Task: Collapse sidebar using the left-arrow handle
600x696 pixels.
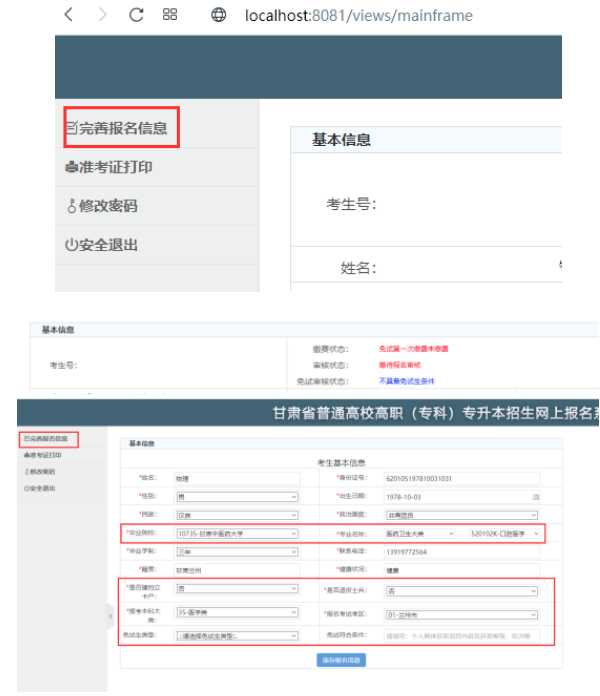Action: click(111, 616)
